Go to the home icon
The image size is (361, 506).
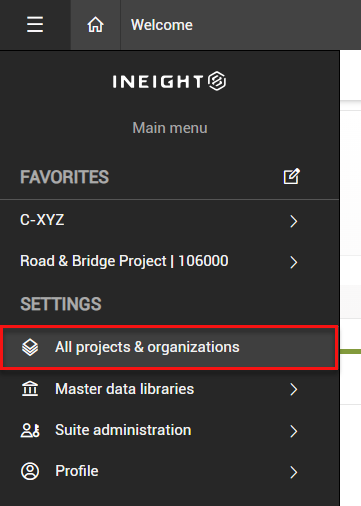[x=96, y=25]
